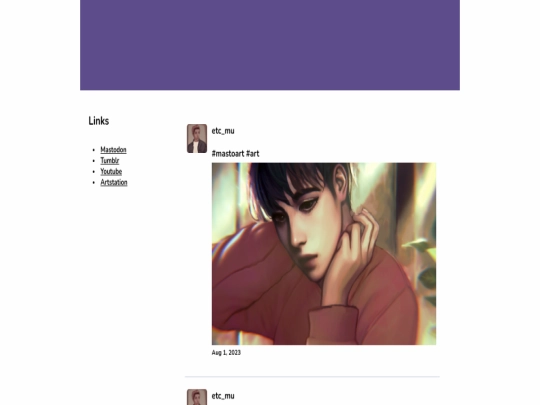The height and width of the screenshot is (405, 540).
Task: Click the Links sidebar heading
Action: 98,121
